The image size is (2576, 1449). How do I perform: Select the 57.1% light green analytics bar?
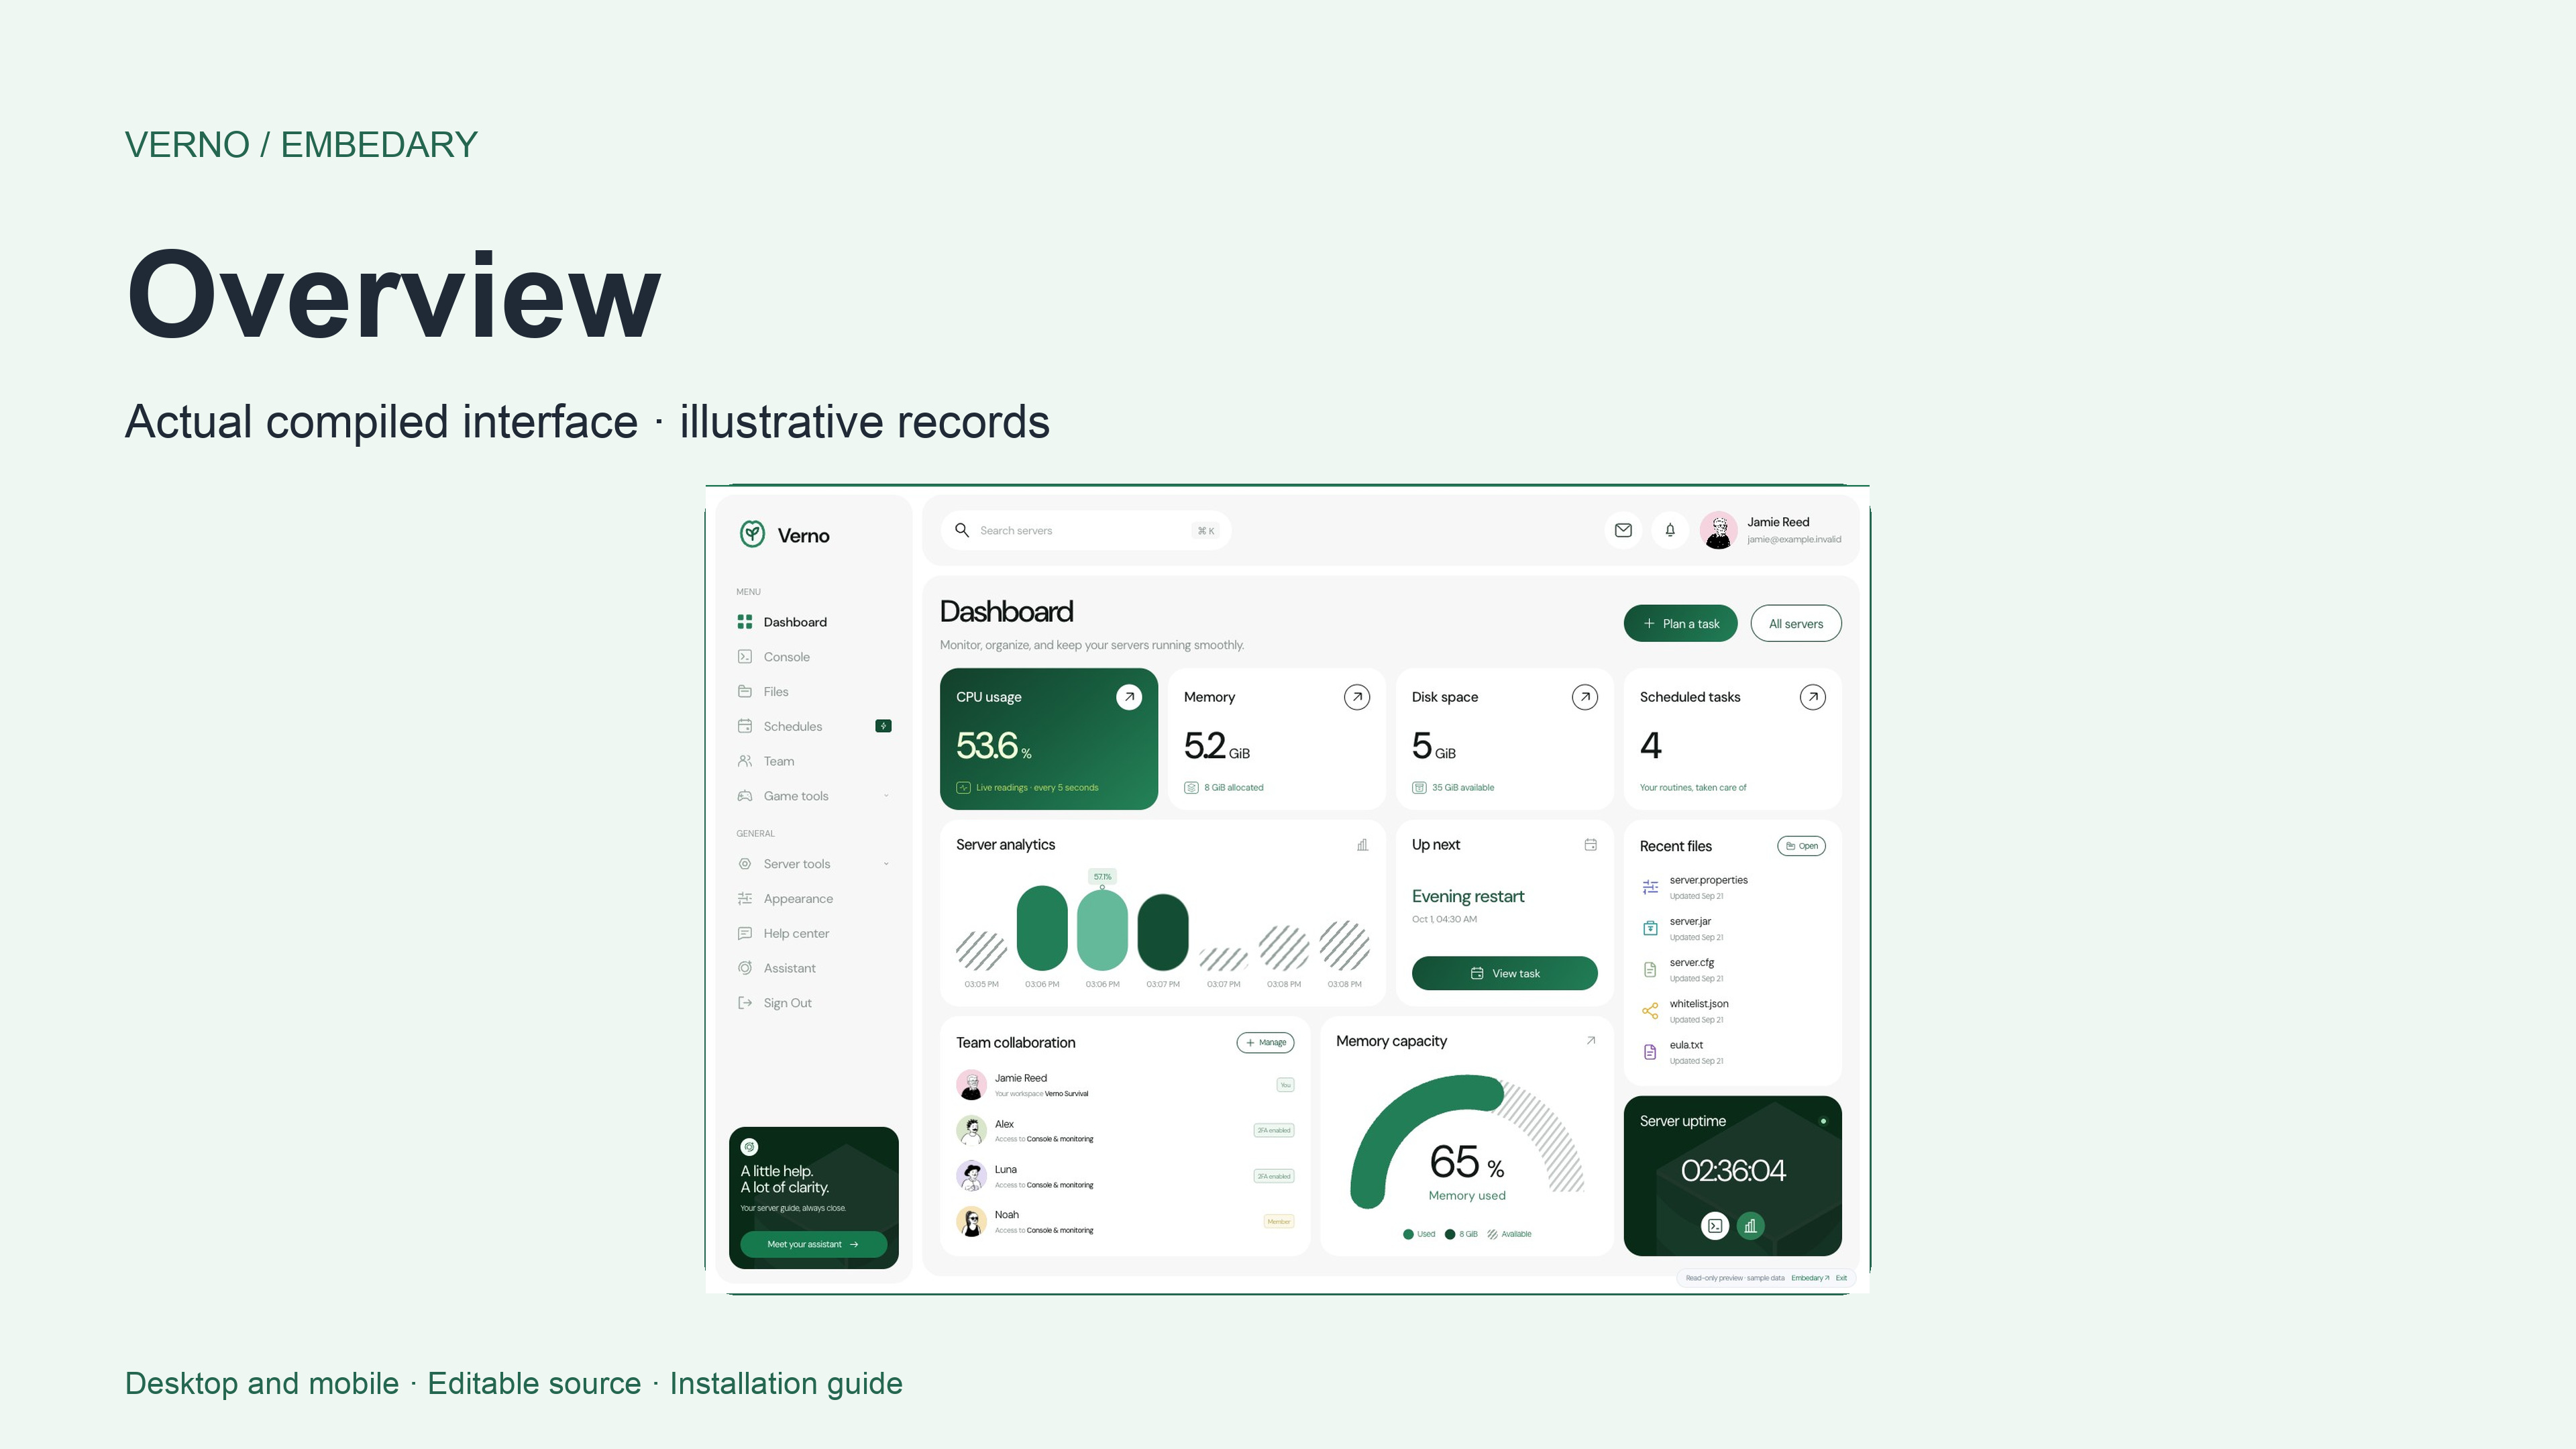click(1102, 929)
